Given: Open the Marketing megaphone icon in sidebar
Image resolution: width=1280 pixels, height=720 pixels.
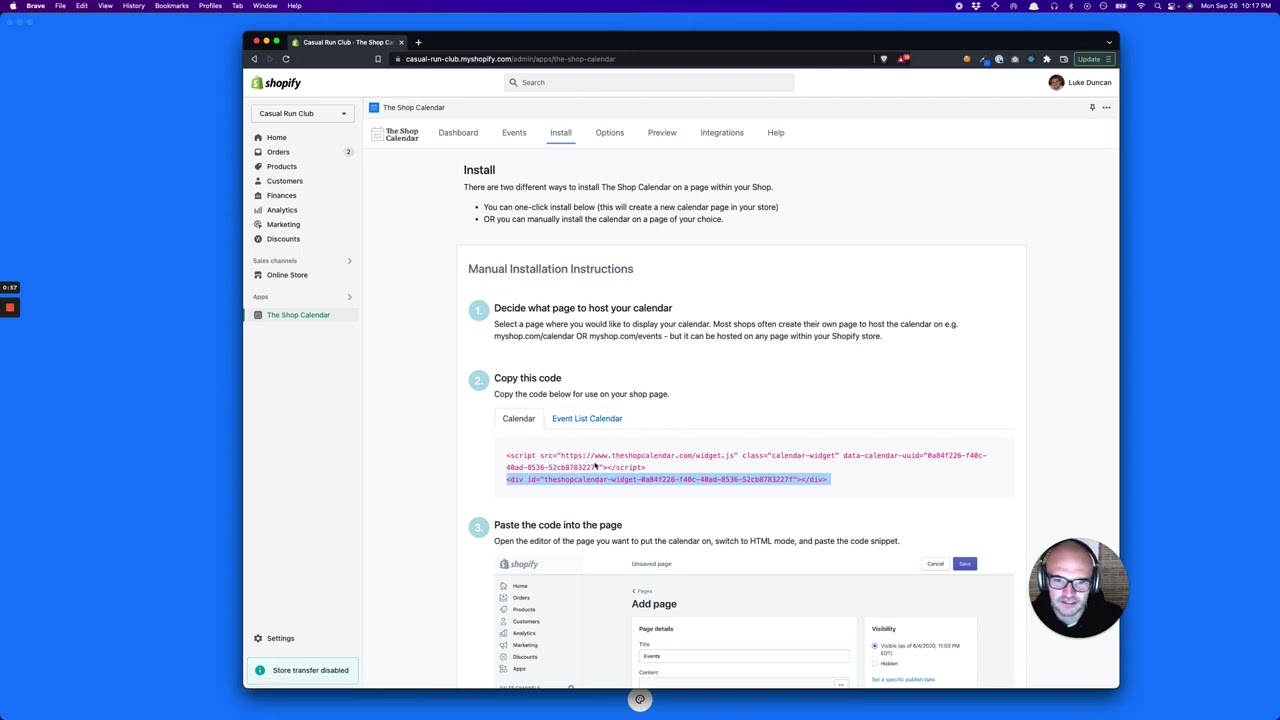Looking at the screenshot, I should (258, 225).
